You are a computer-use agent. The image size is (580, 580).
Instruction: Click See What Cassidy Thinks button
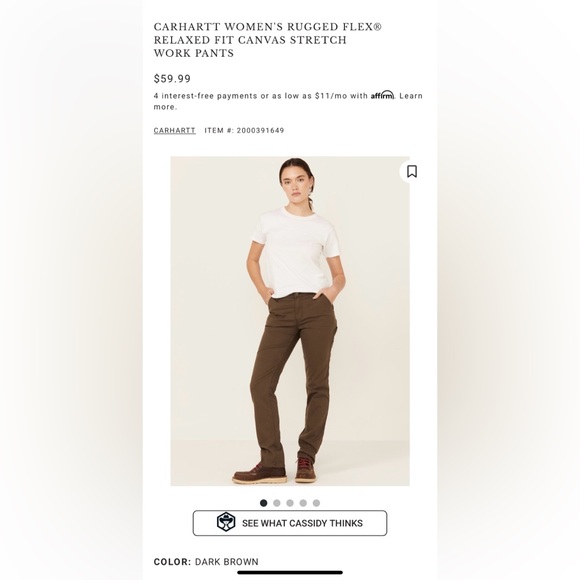coord(290,523)
